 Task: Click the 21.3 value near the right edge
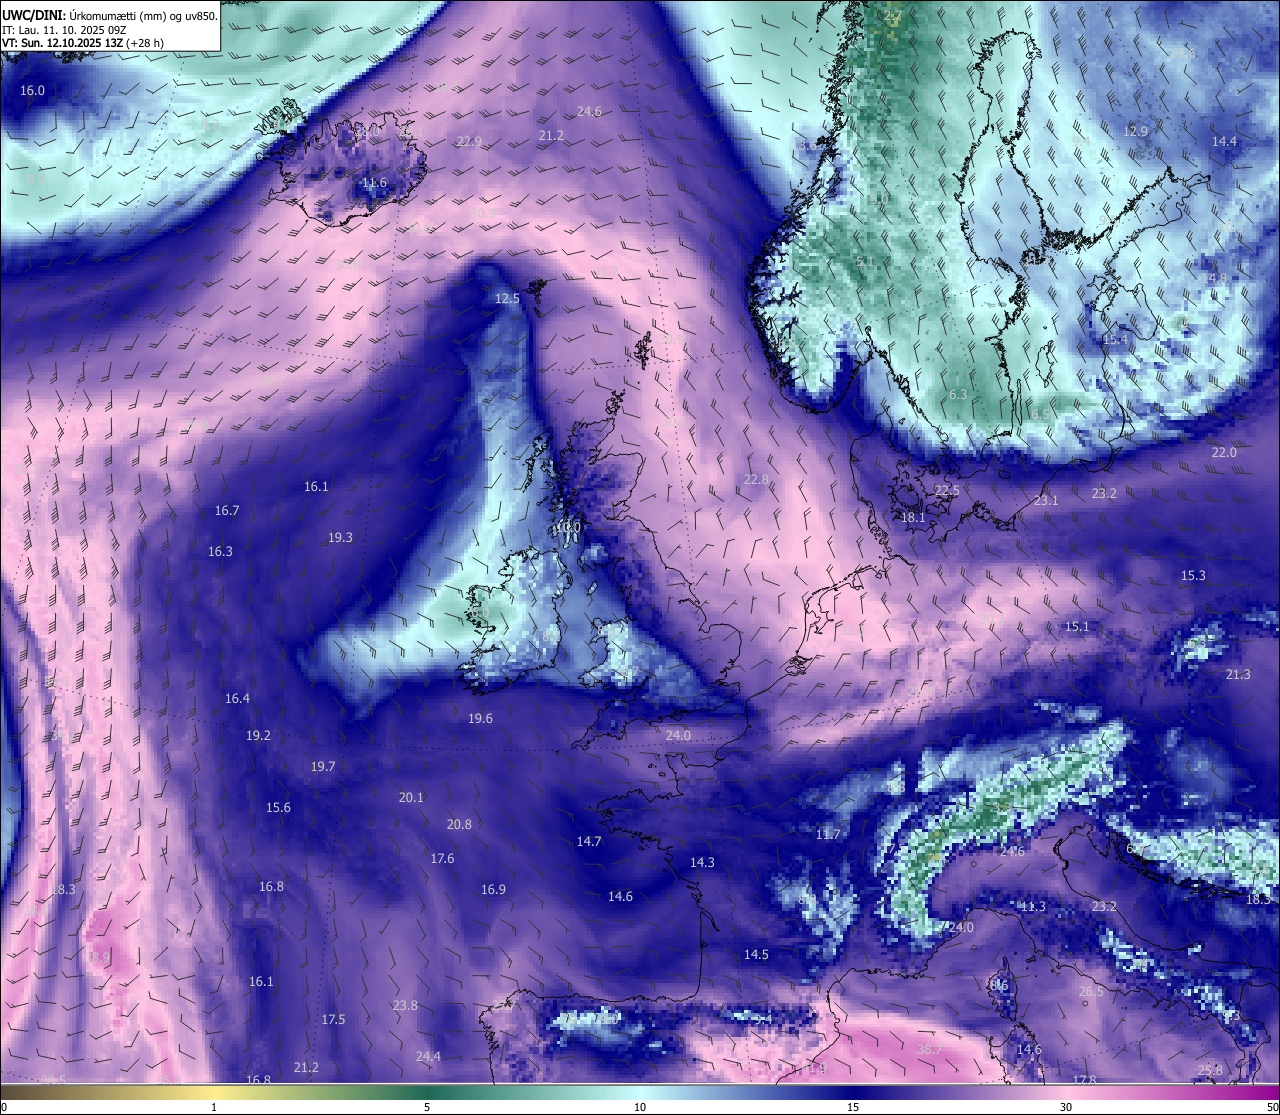coord(1238,675)
